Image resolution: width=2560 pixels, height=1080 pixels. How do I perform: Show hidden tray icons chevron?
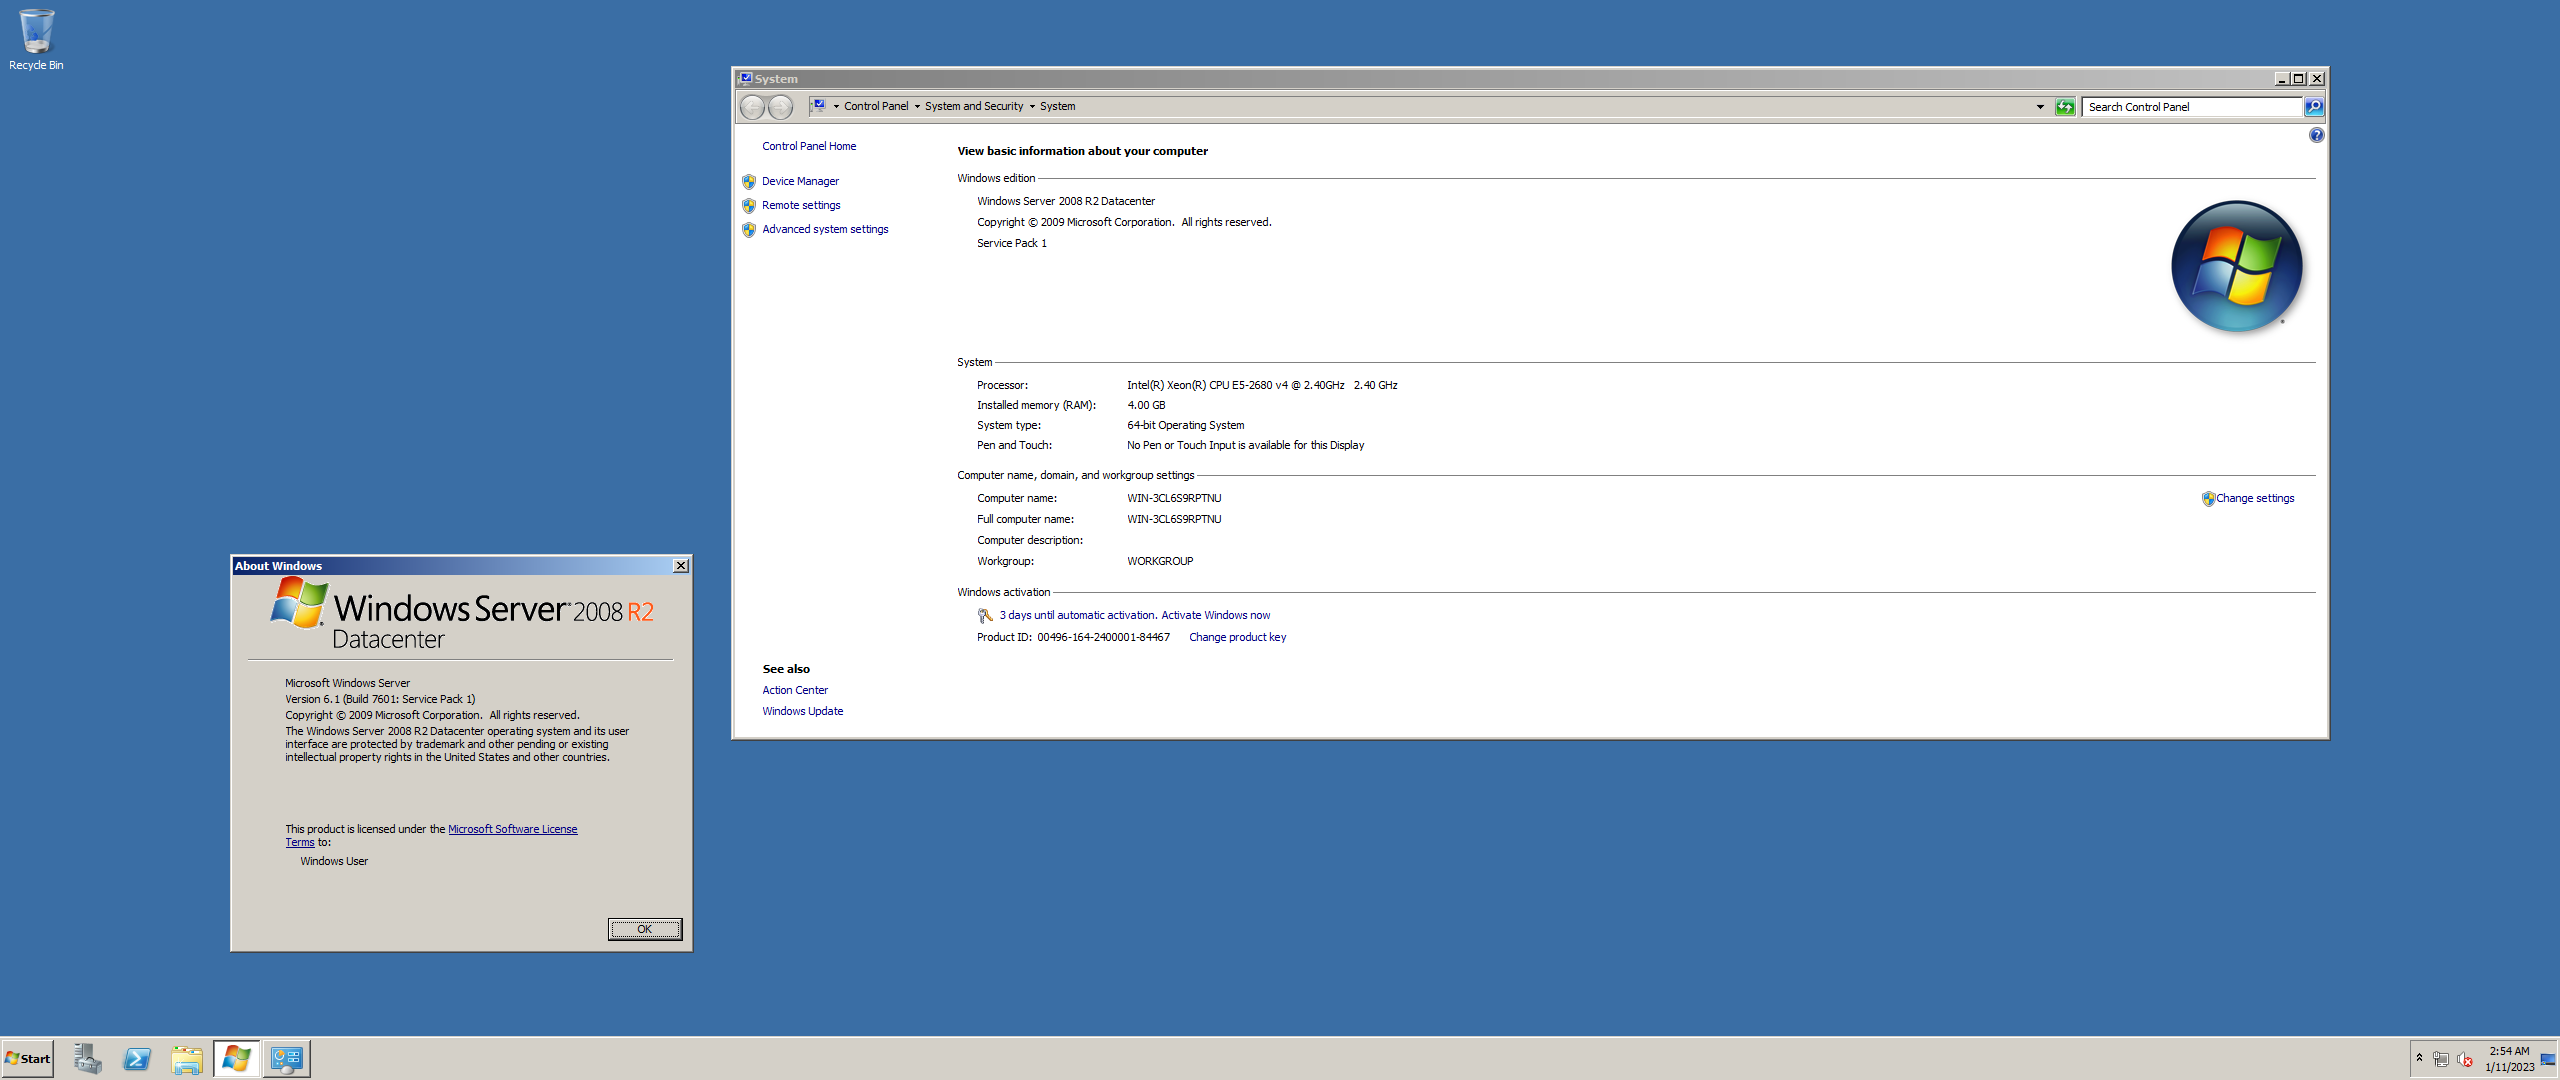tap(2419, 1058)
